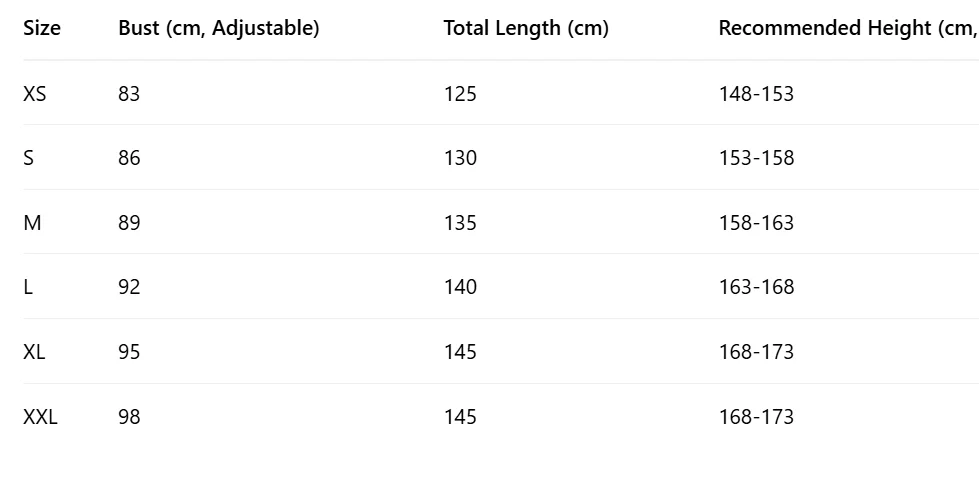This screenshot has height=480, width=979.
Task: Select the M size row label
Action: (x=32, y=223)
